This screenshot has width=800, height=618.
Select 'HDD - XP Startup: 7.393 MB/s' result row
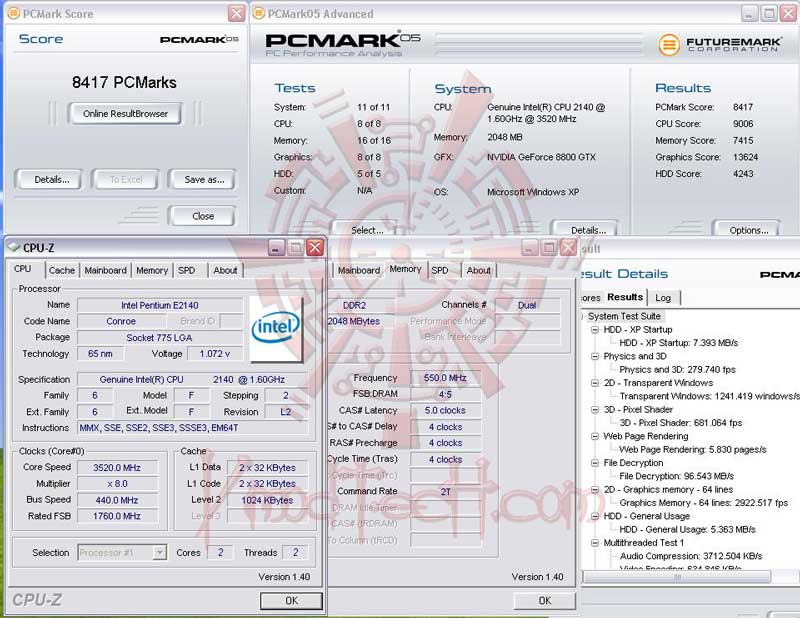(679, 343)
